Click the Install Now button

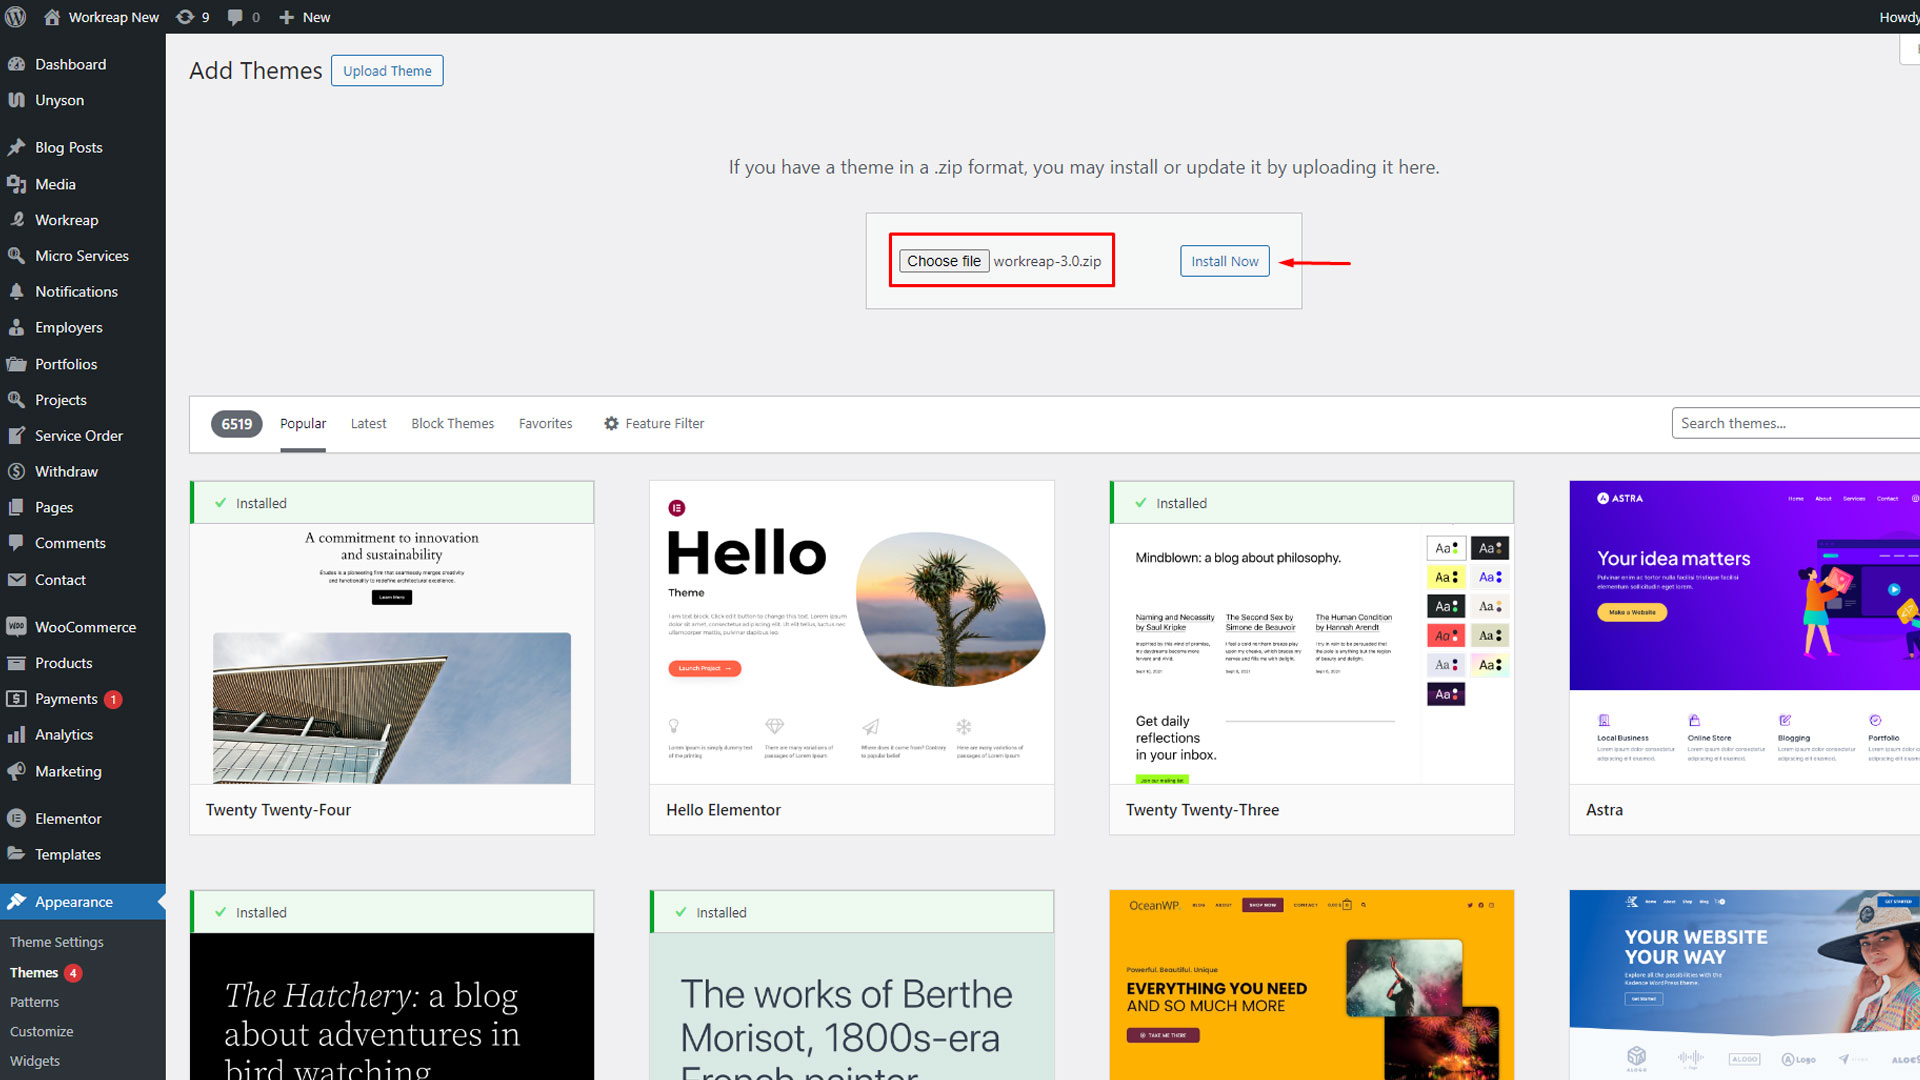click(1224, 261)
